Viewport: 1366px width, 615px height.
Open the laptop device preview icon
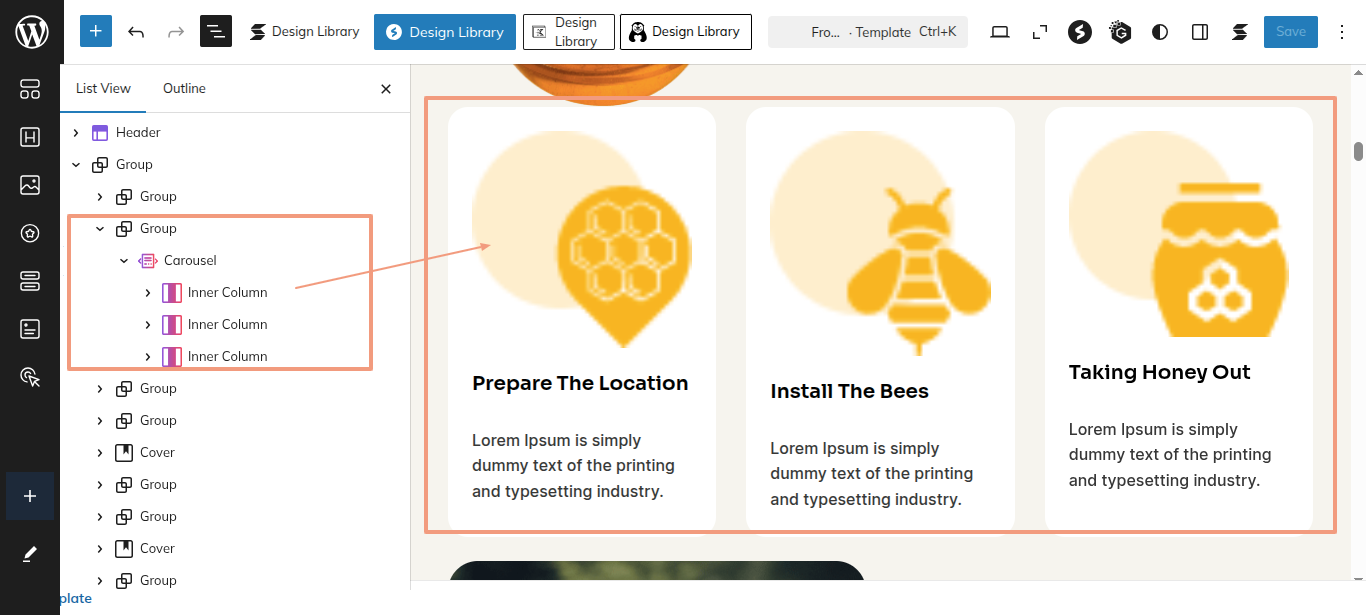pyautogui.click(x=999, y=32)
